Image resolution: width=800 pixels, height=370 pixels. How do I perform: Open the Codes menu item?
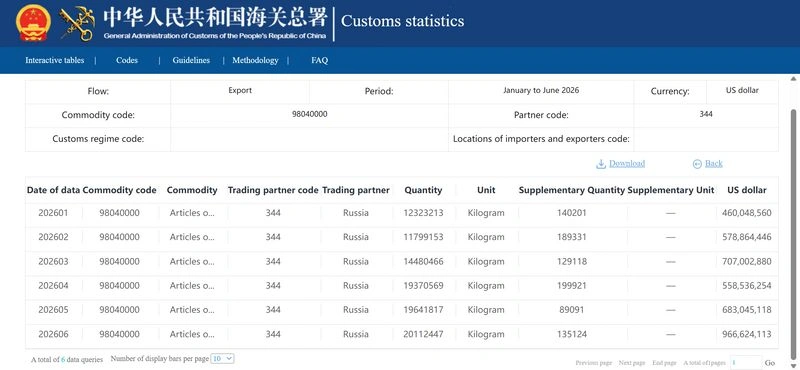pos(127,60)
